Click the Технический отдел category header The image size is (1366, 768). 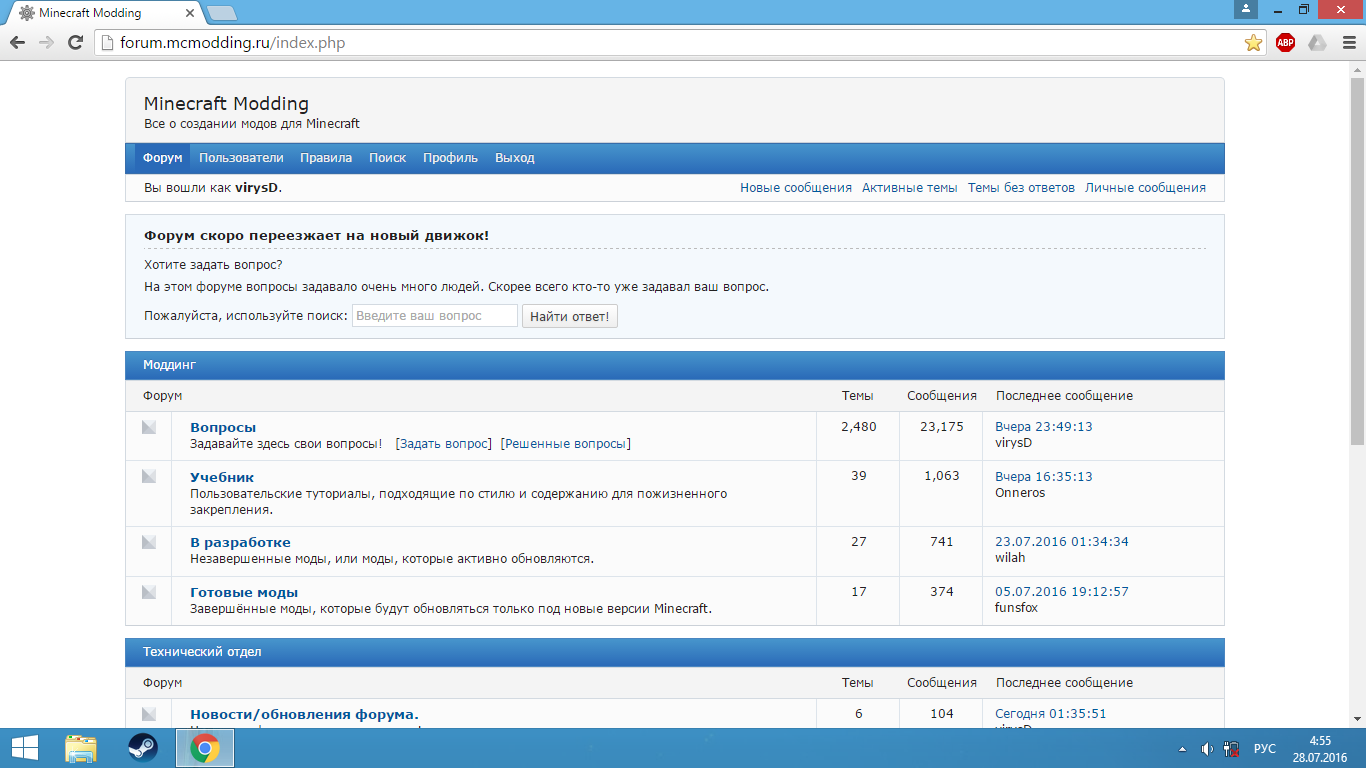674,651
